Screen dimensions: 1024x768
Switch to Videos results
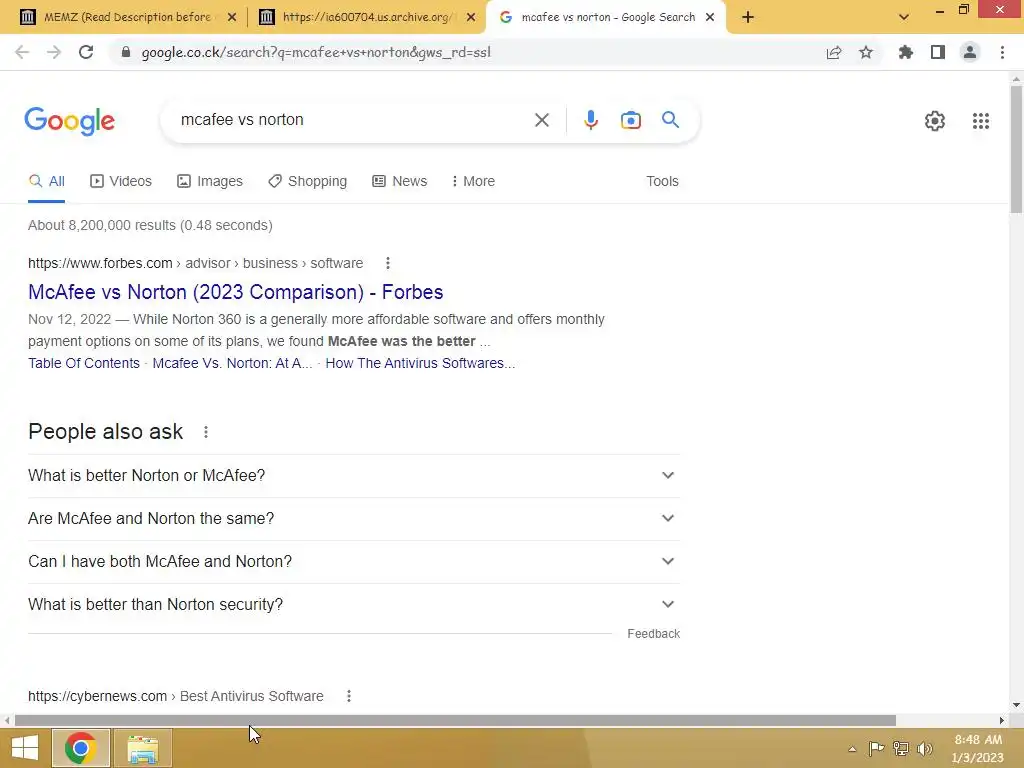click(x=121, y=182)
